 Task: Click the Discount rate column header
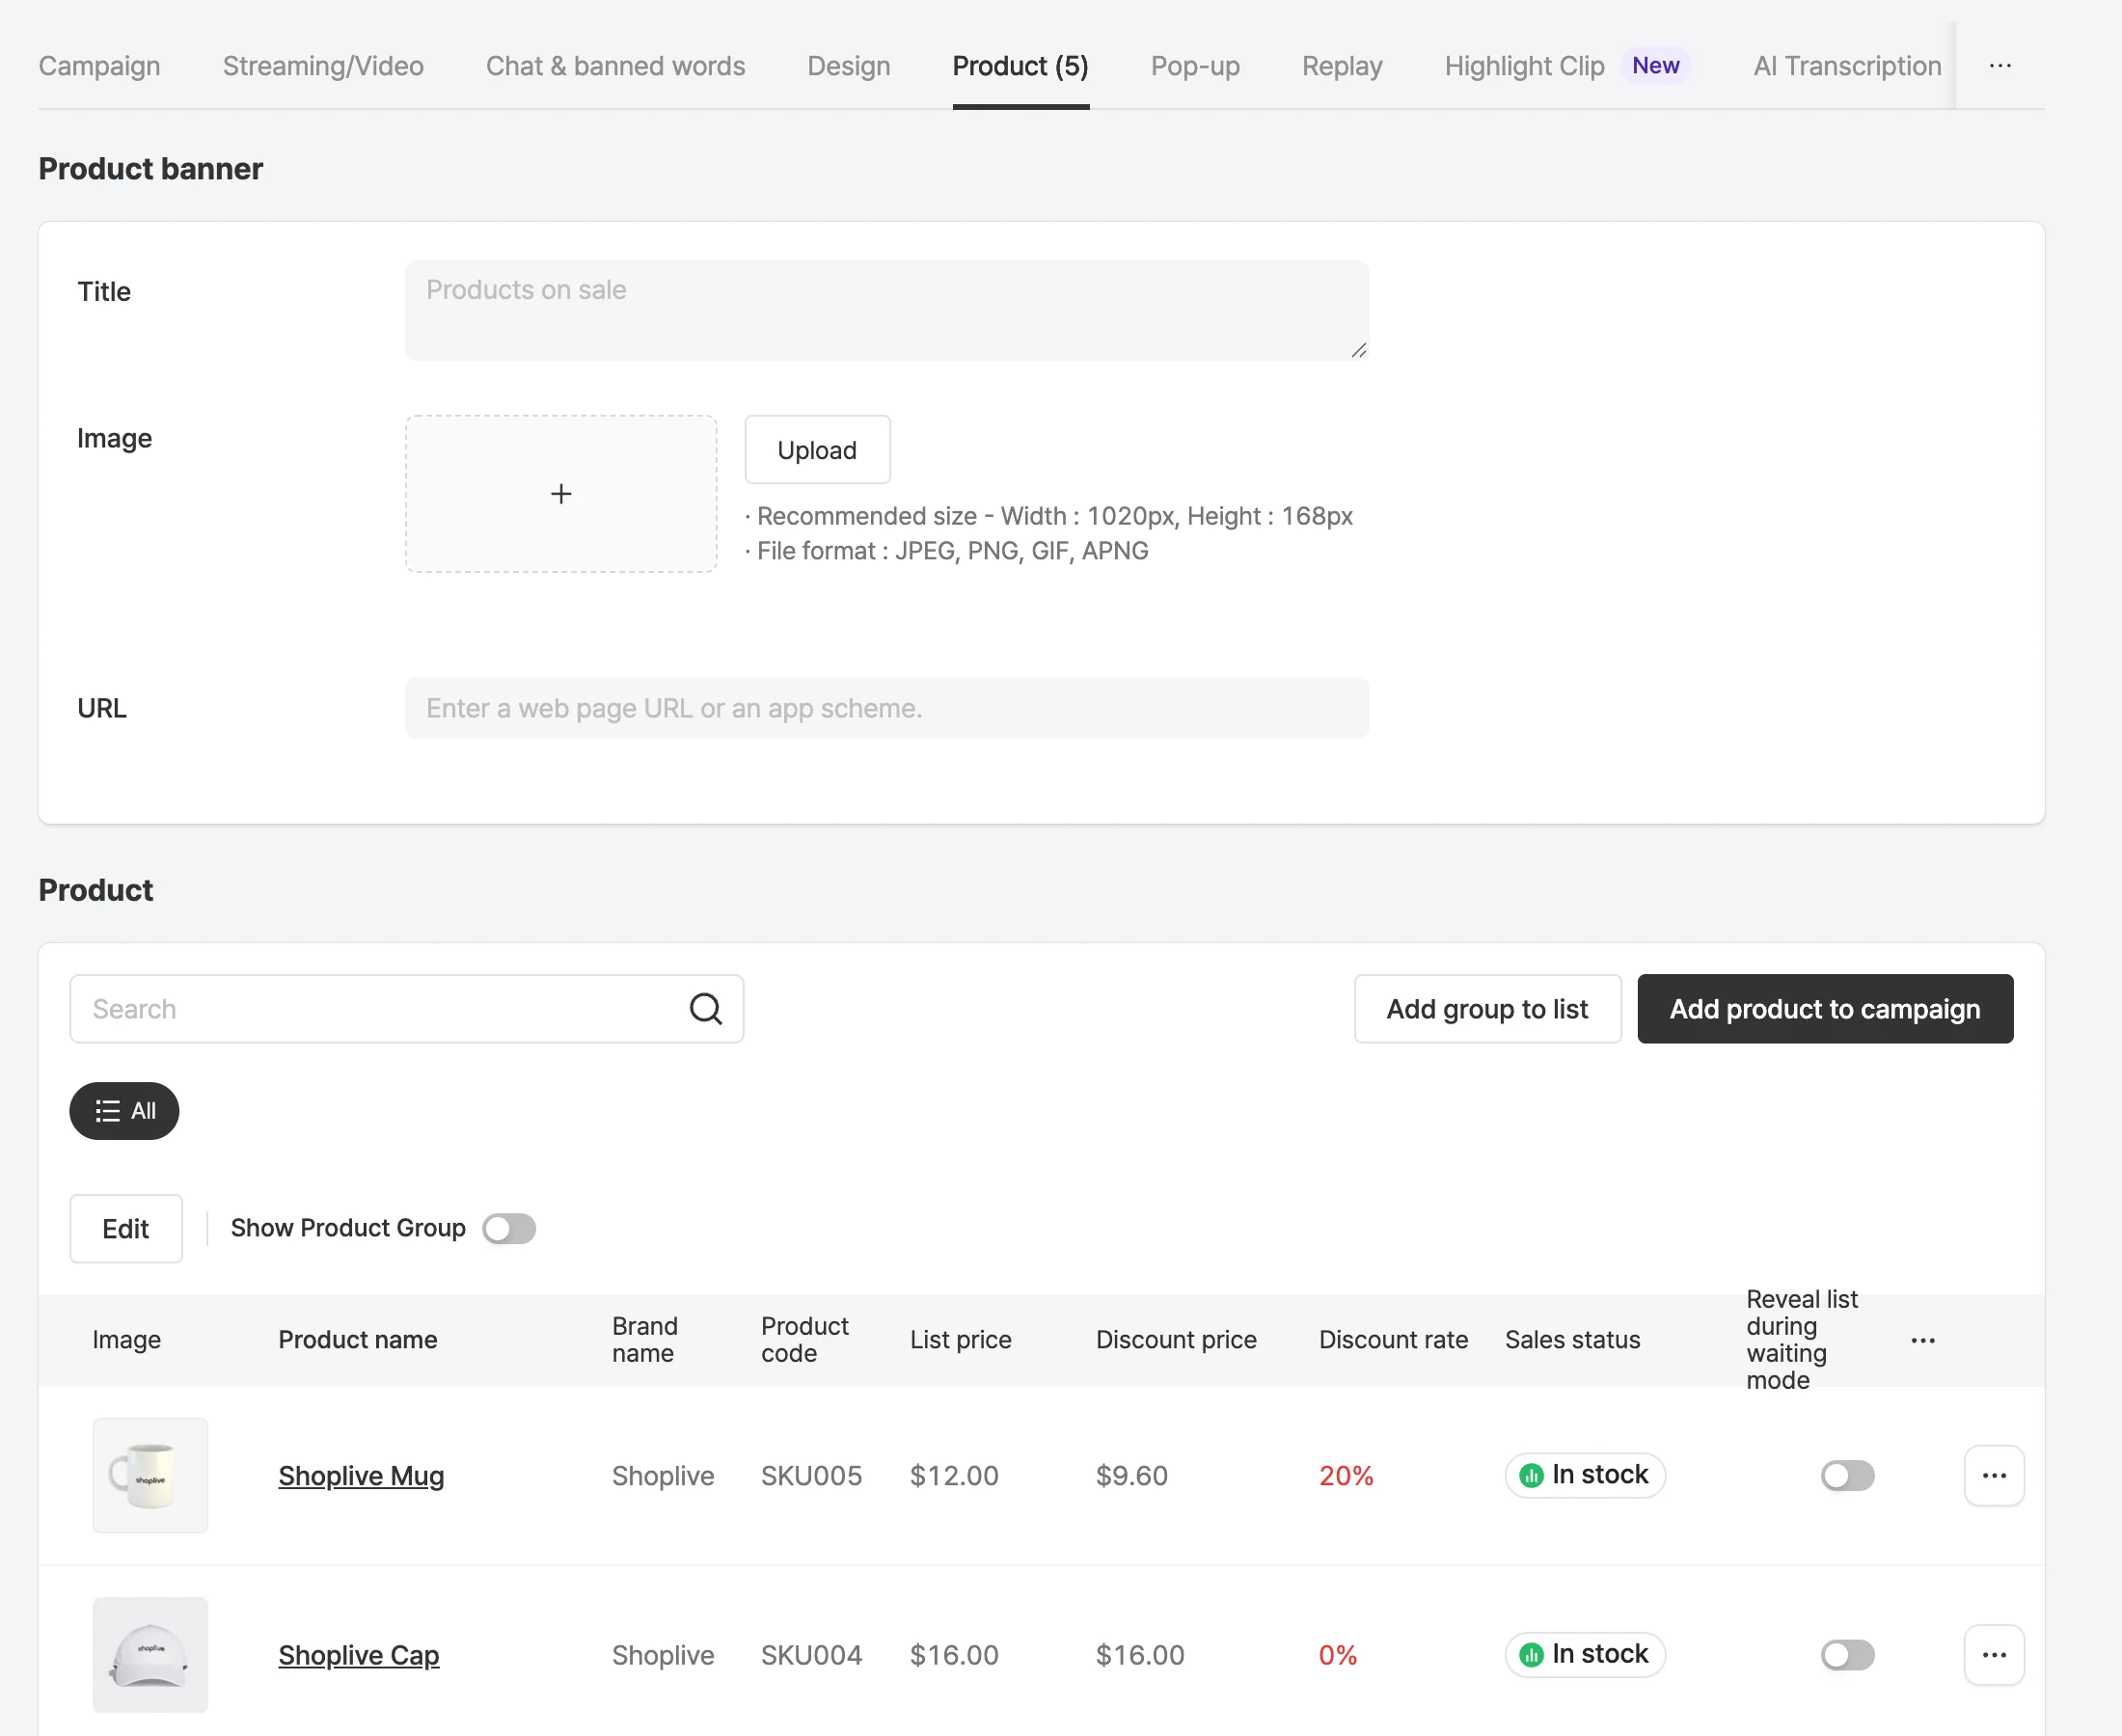tap(1393, 1340)
